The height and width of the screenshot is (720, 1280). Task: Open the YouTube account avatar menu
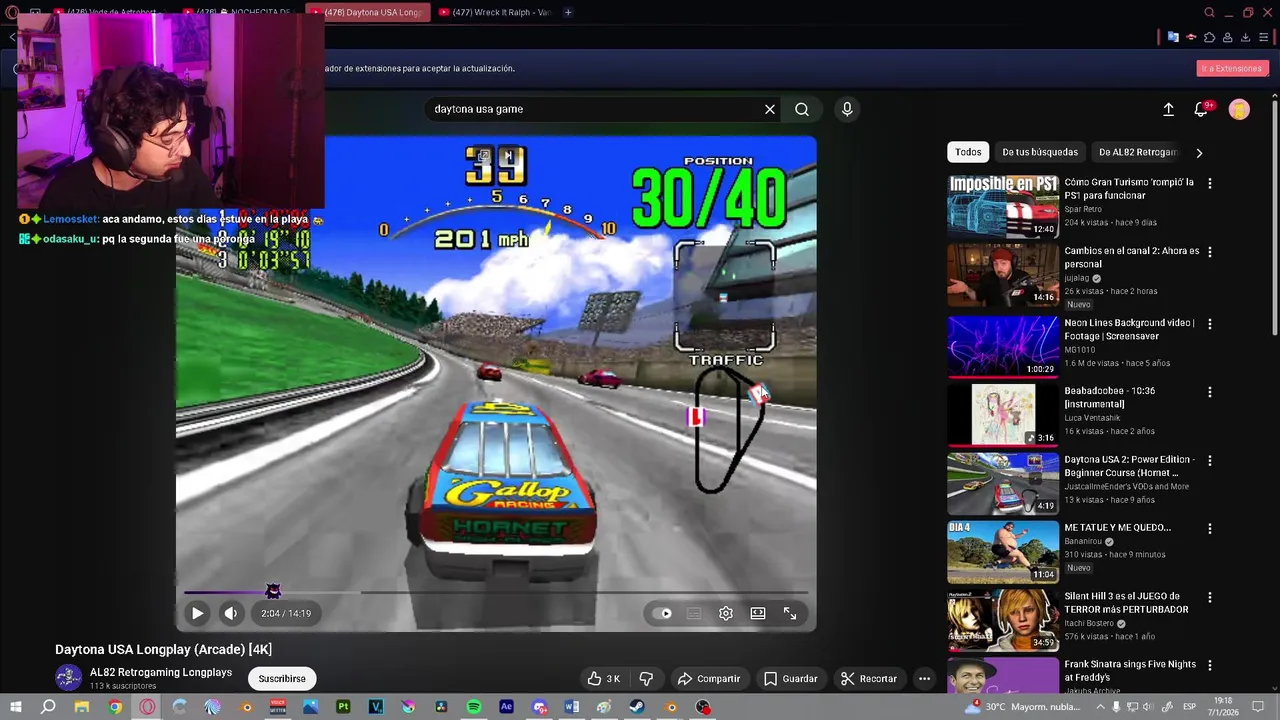(1239, 109)
